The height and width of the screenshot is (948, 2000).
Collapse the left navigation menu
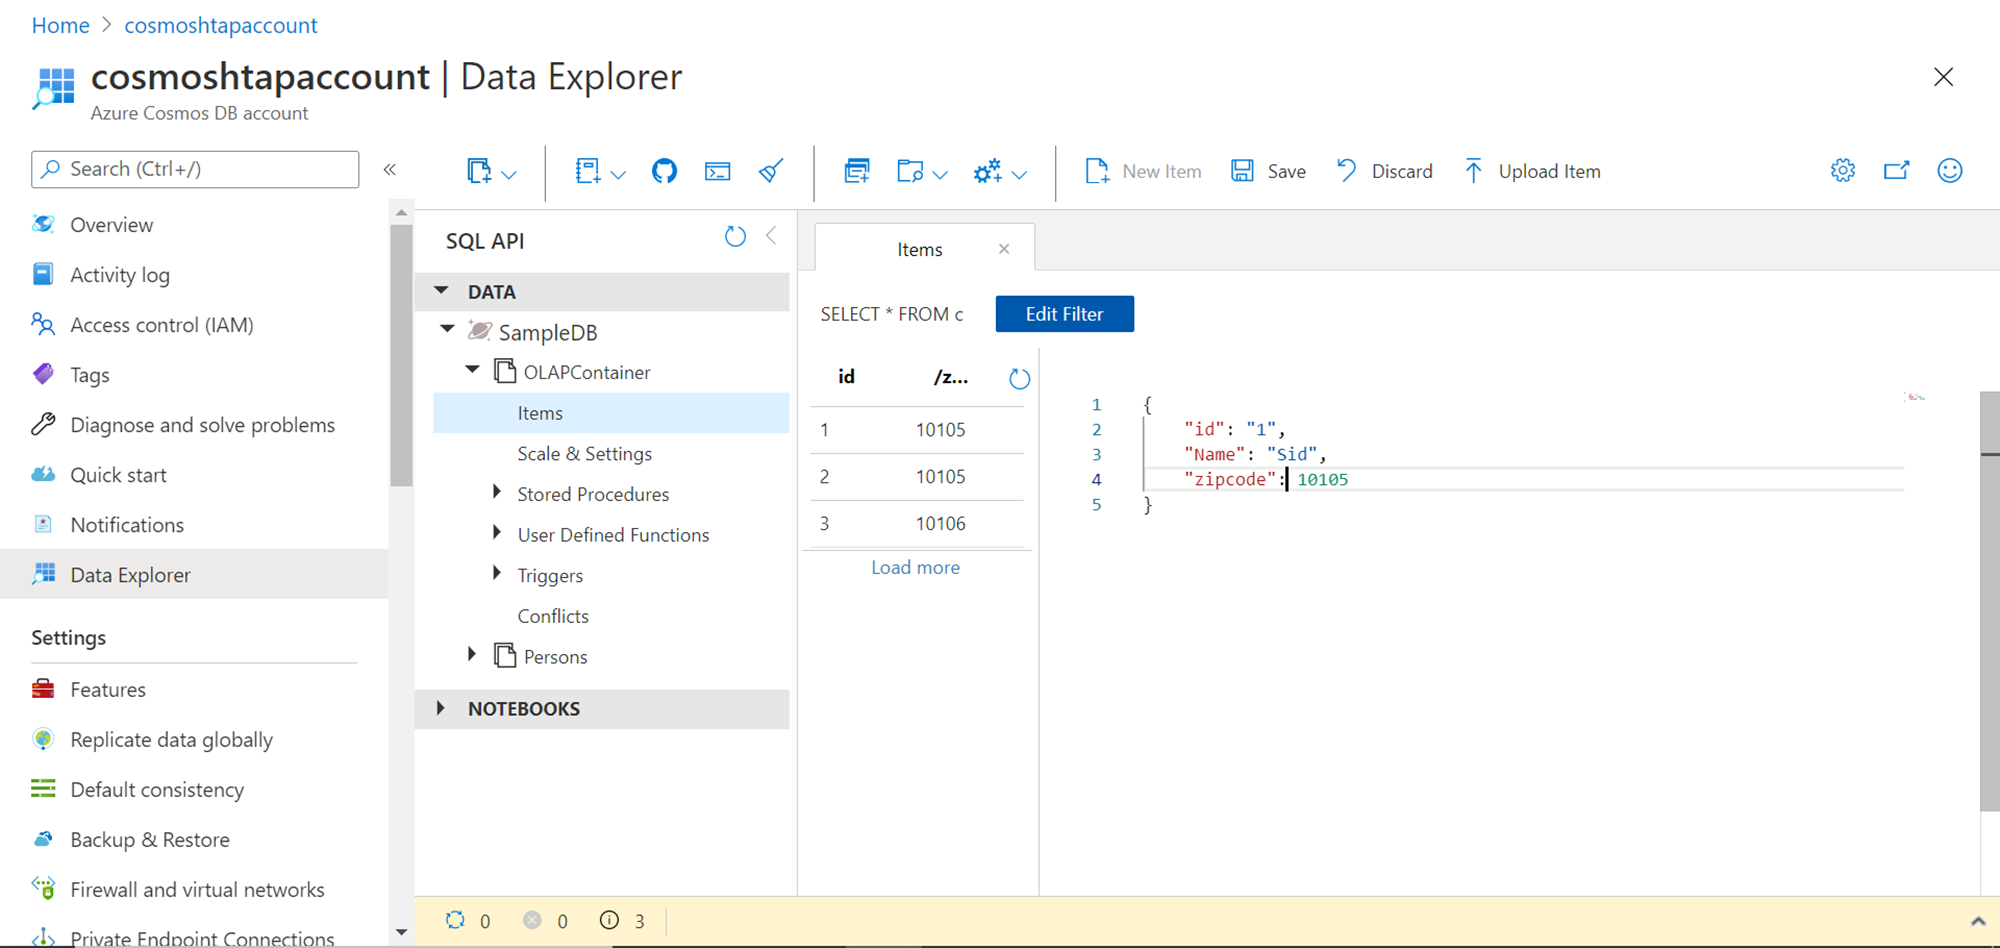[x=390, y=170]
